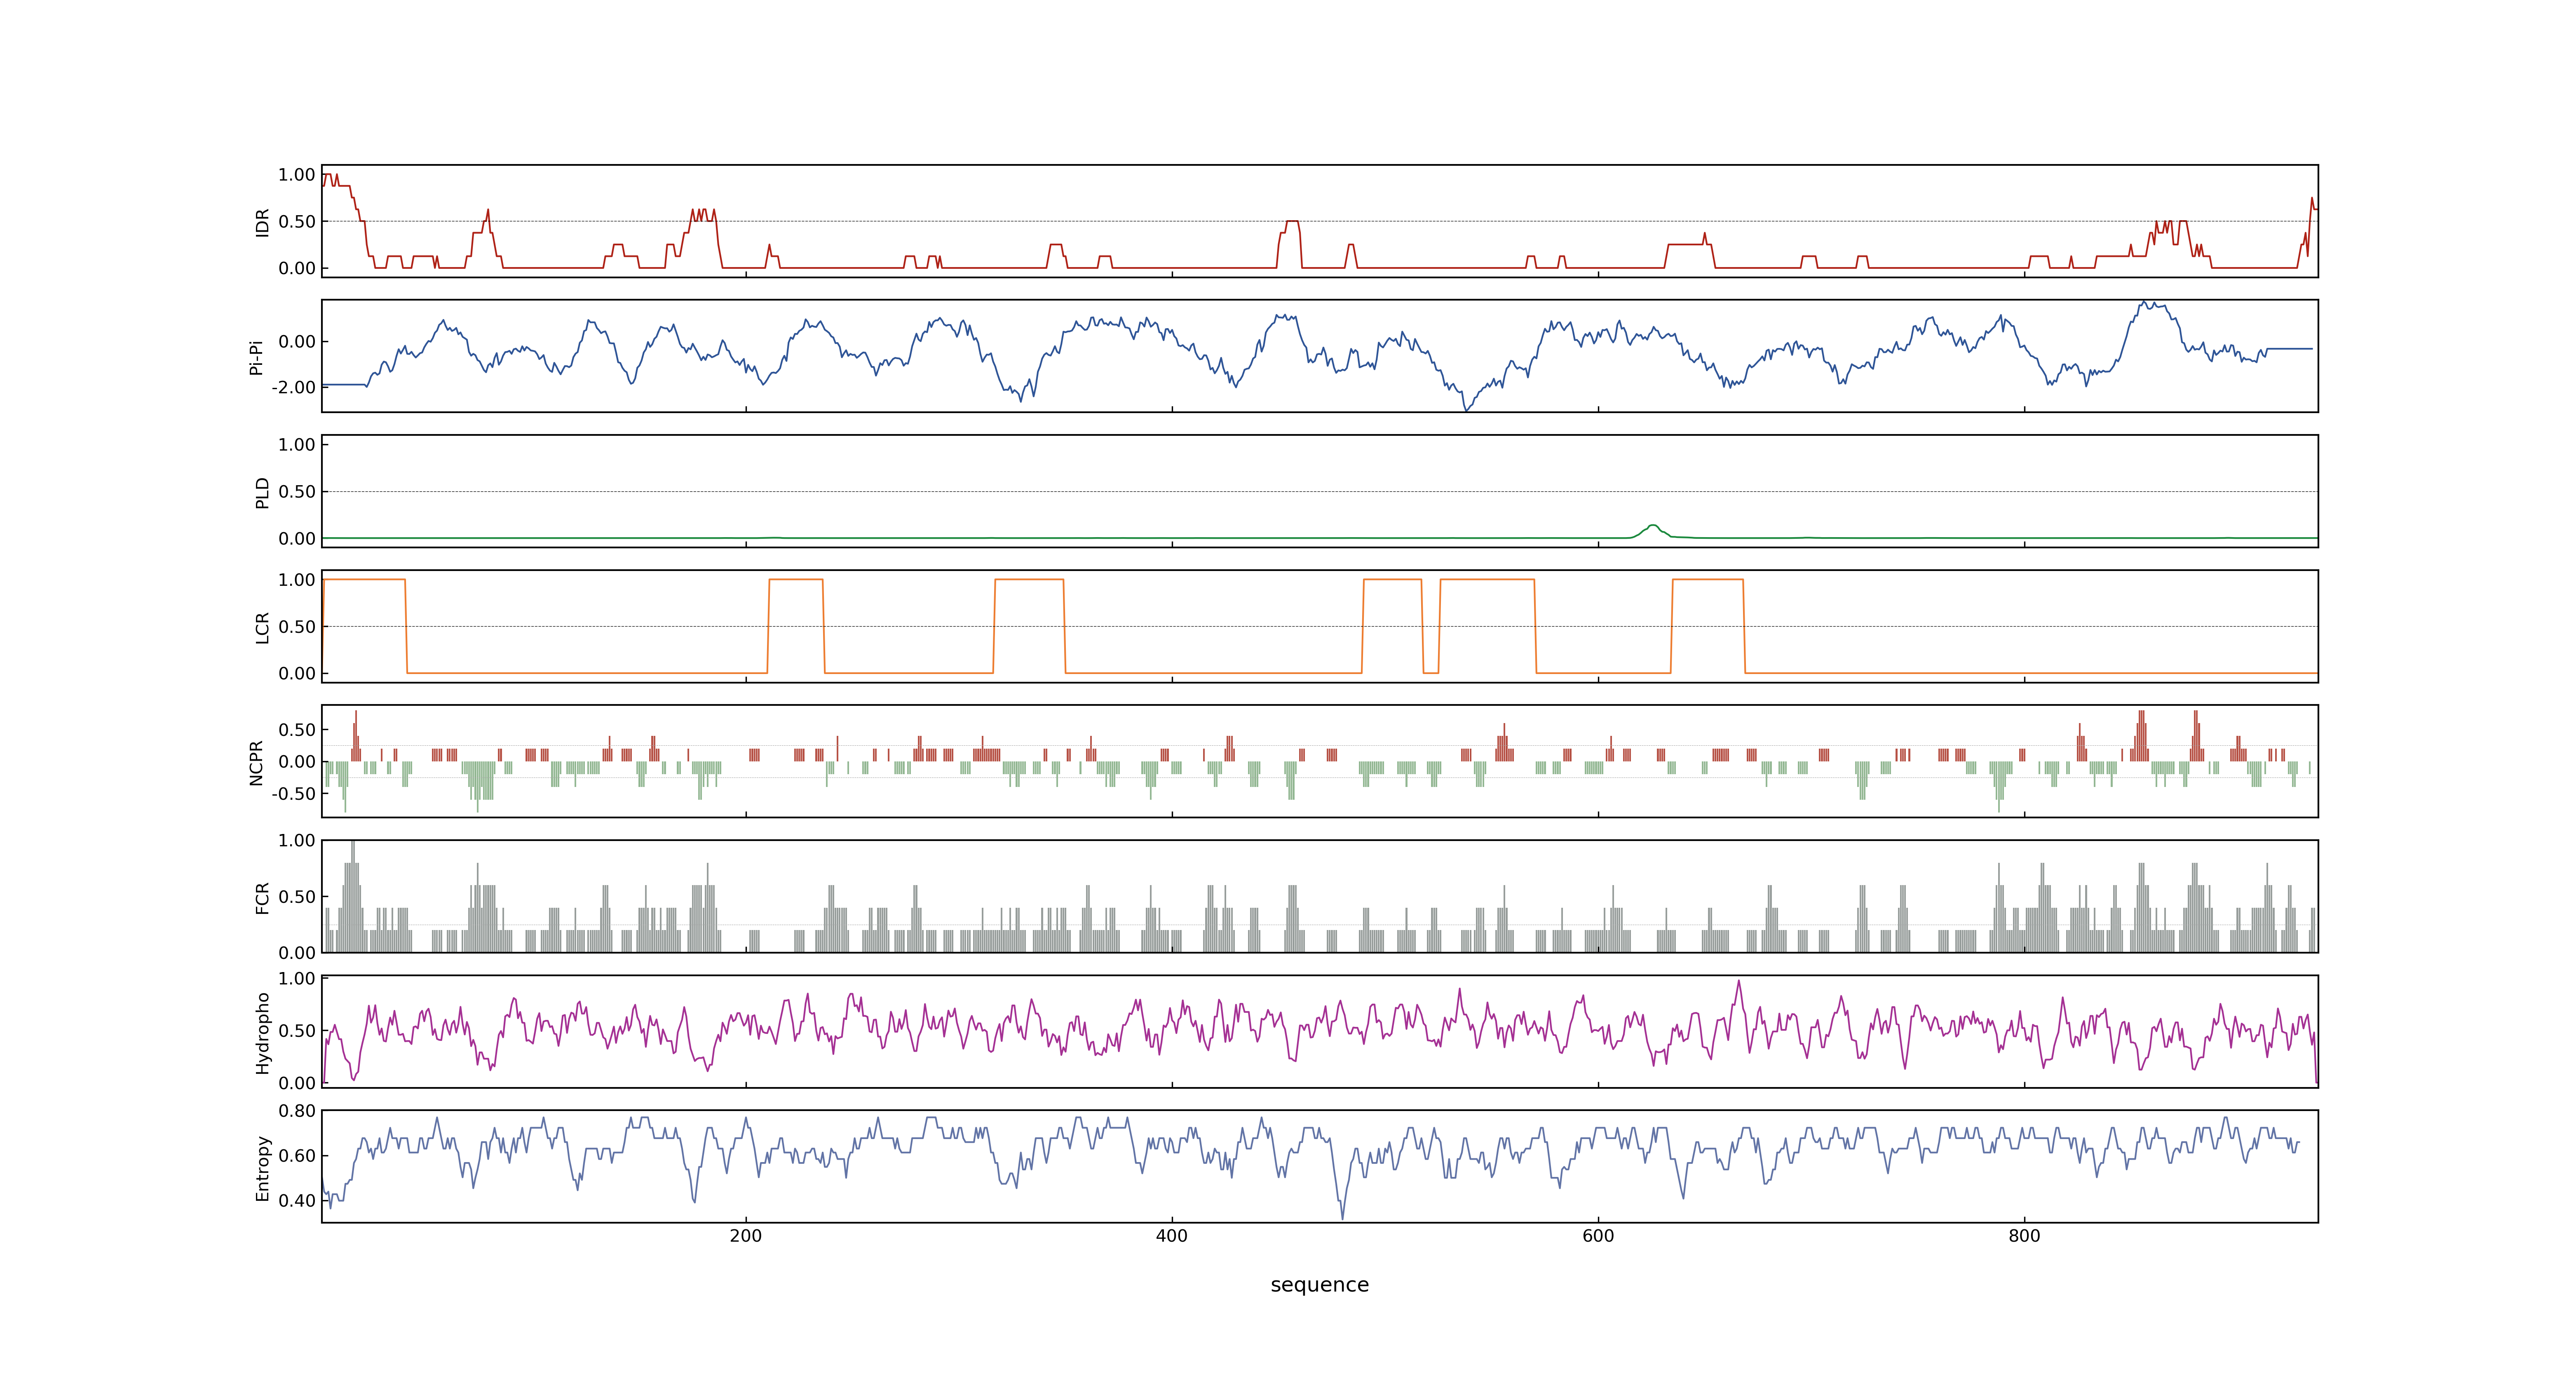Click the IDR y-axis label

(262, 222)
